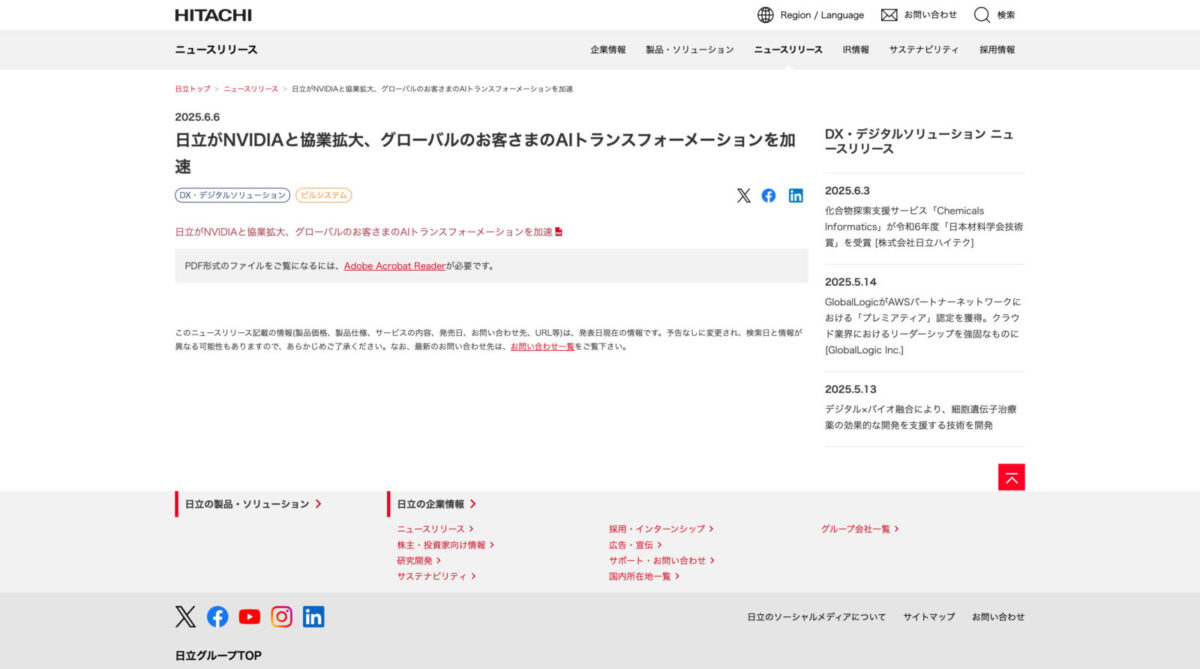This screenshot has width=1200, height=669.
Task: Click the HITACHI logo in header
Action: click(213, 15)
